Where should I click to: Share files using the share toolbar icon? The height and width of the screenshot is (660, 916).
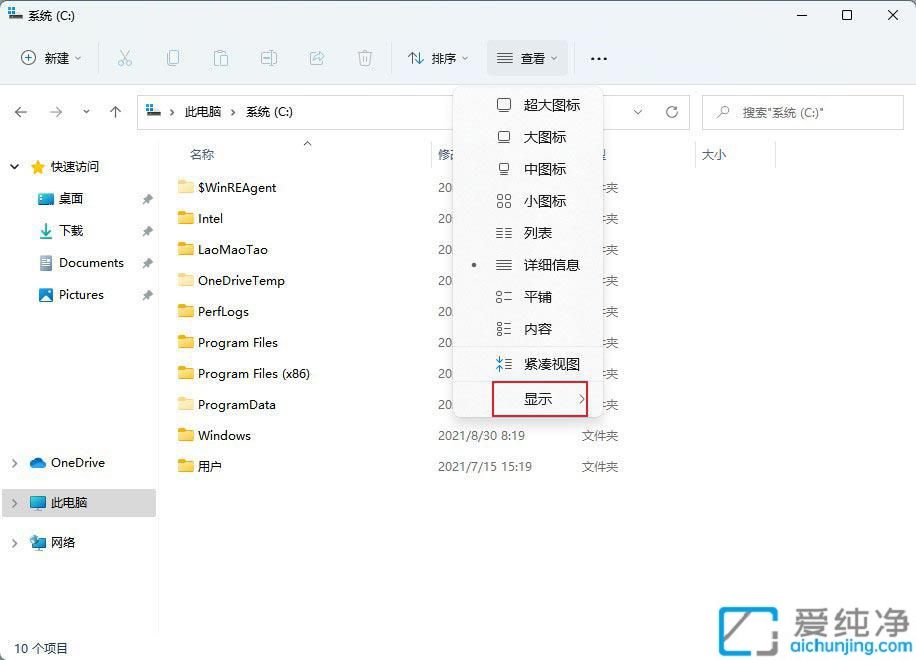(x=317, y=58)
